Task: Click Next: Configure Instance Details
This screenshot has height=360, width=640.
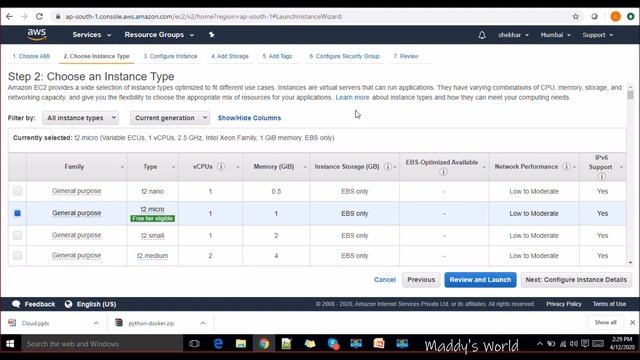Action: 576,280
